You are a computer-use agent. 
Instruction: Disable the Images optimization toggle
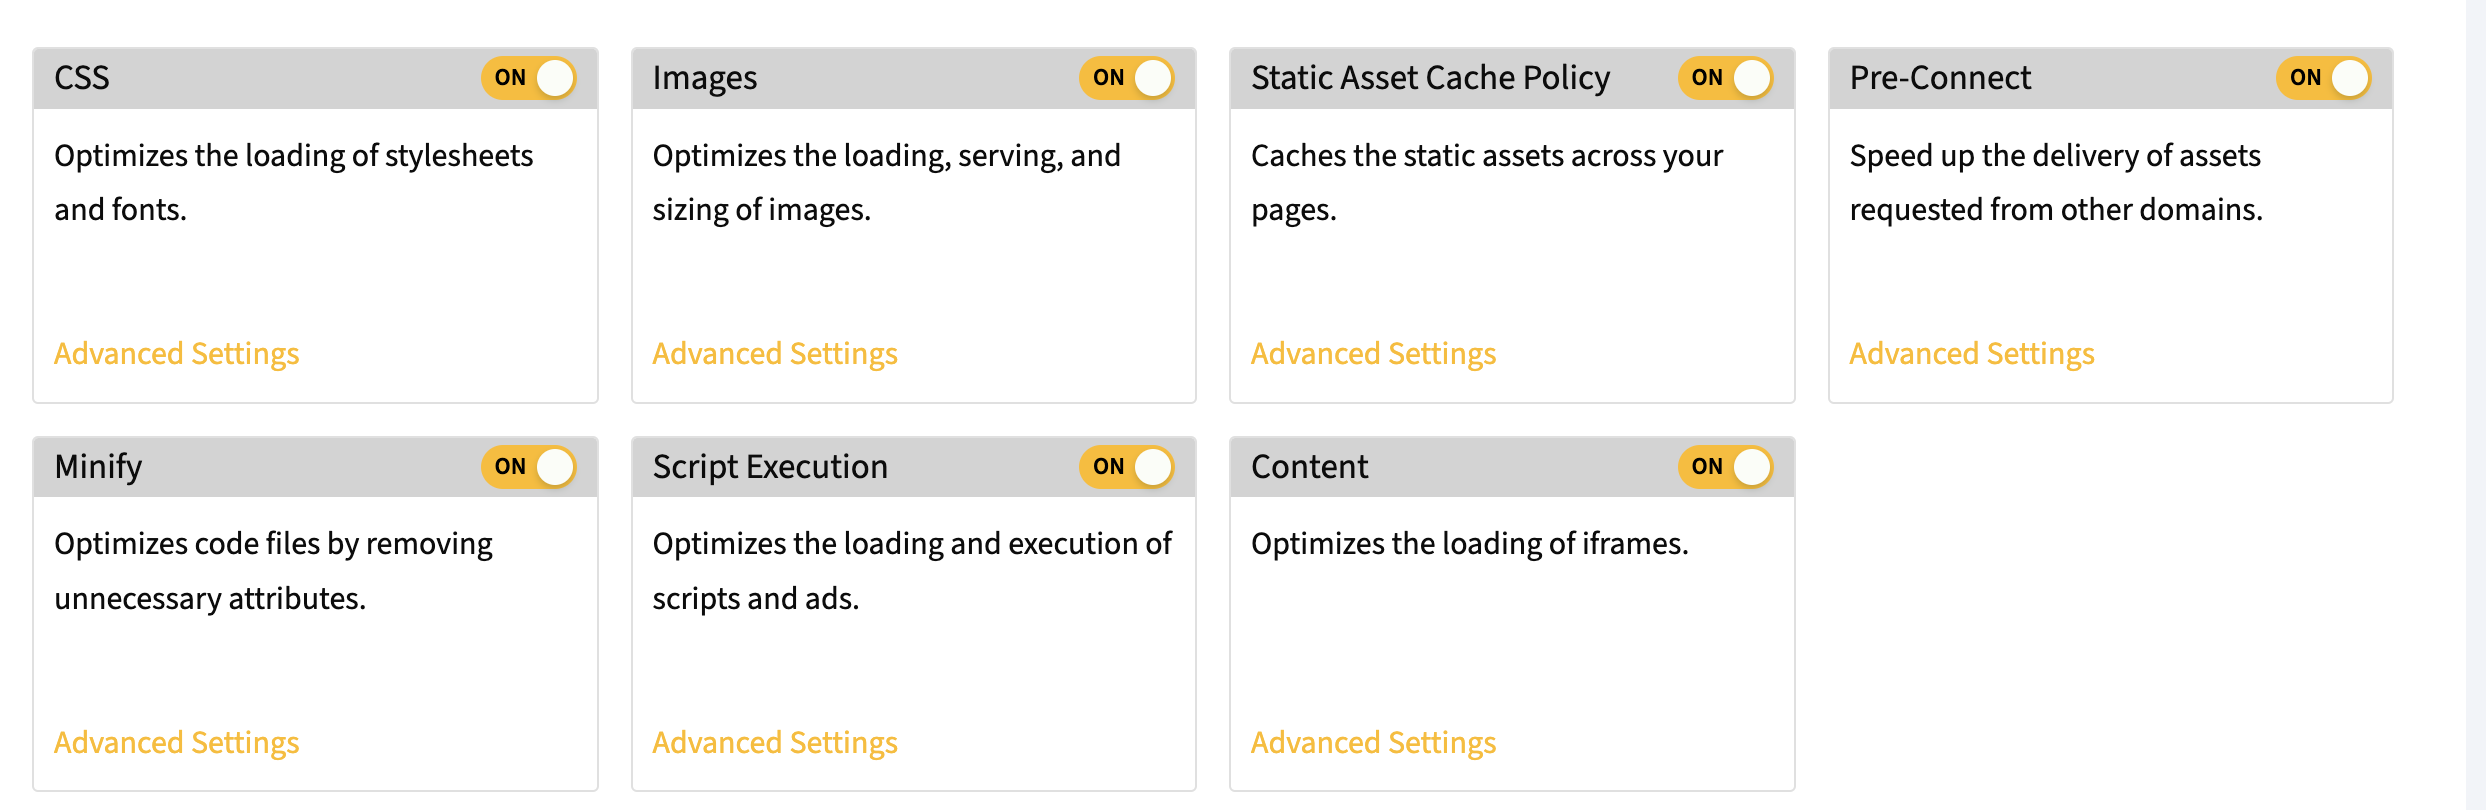pos(1127,78)
